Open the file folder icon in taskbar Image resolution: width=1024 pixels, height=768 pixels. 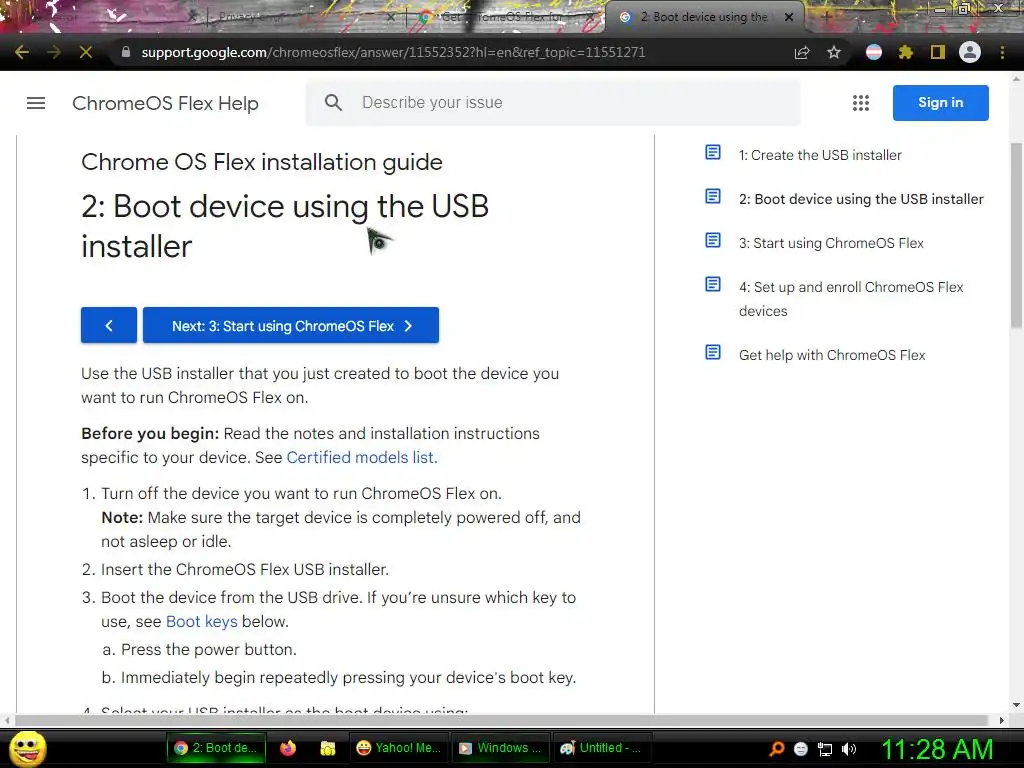[328, 748]
